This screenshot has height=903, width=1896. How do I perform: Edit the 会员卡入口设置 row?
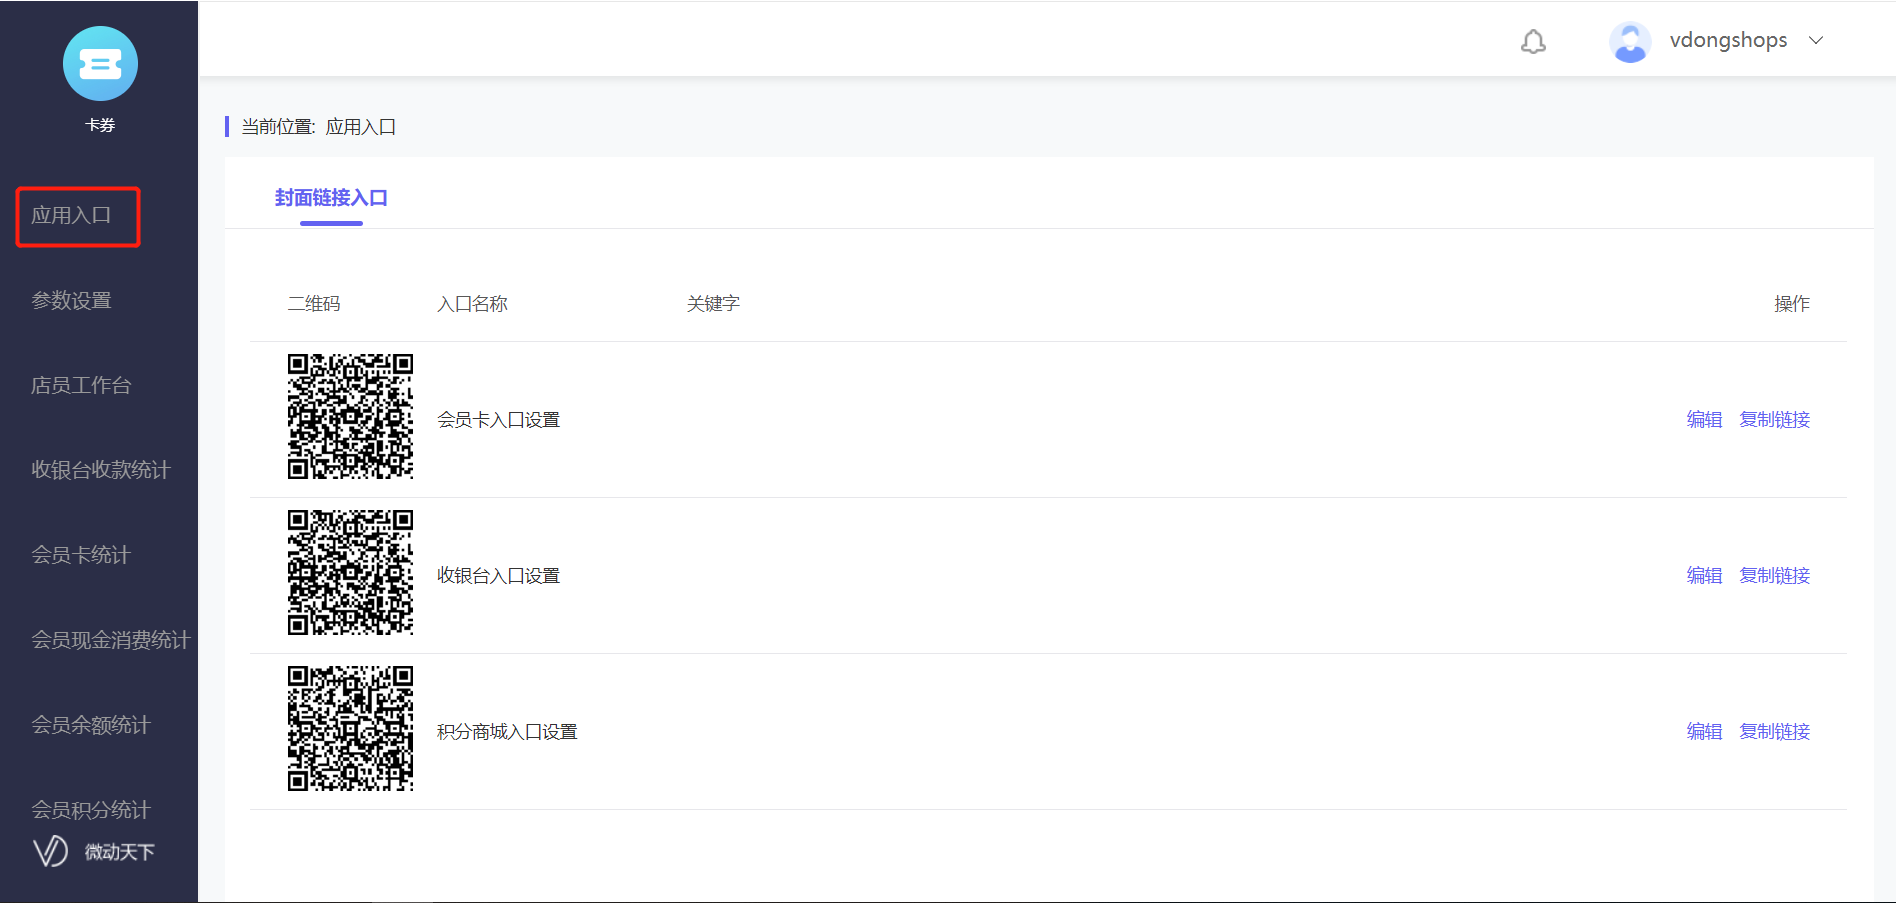coord(1704,420)
